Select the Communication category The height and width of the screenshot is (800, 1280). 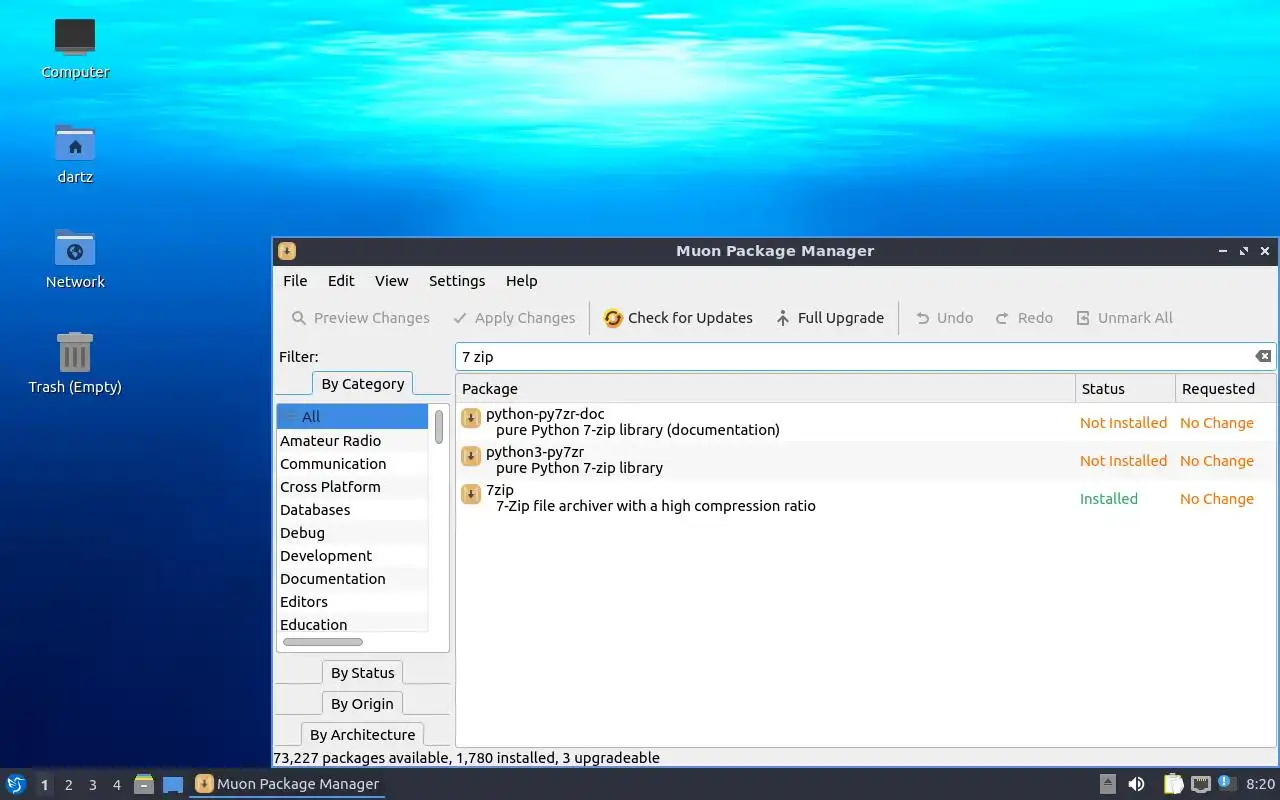click(x=352, y=464)
